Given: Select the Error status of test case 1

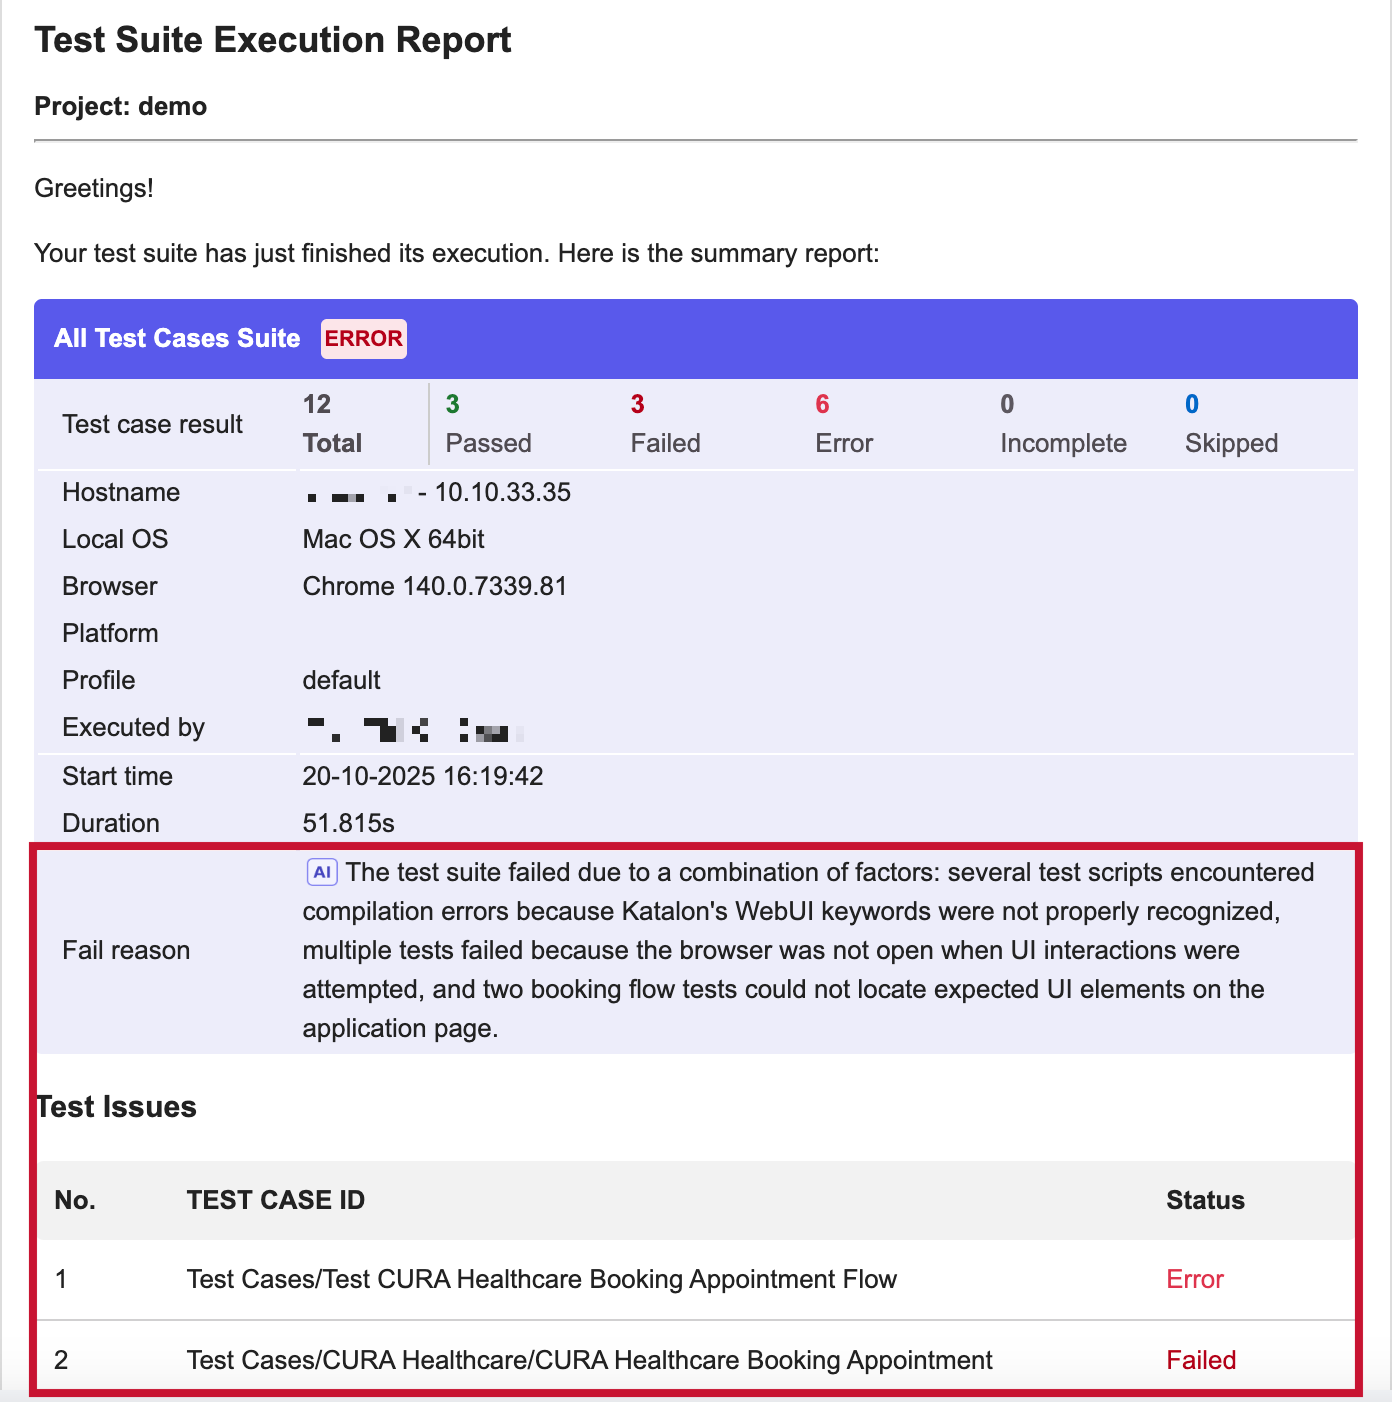Looking at the screenshot, I should tap(1194, 1279).
